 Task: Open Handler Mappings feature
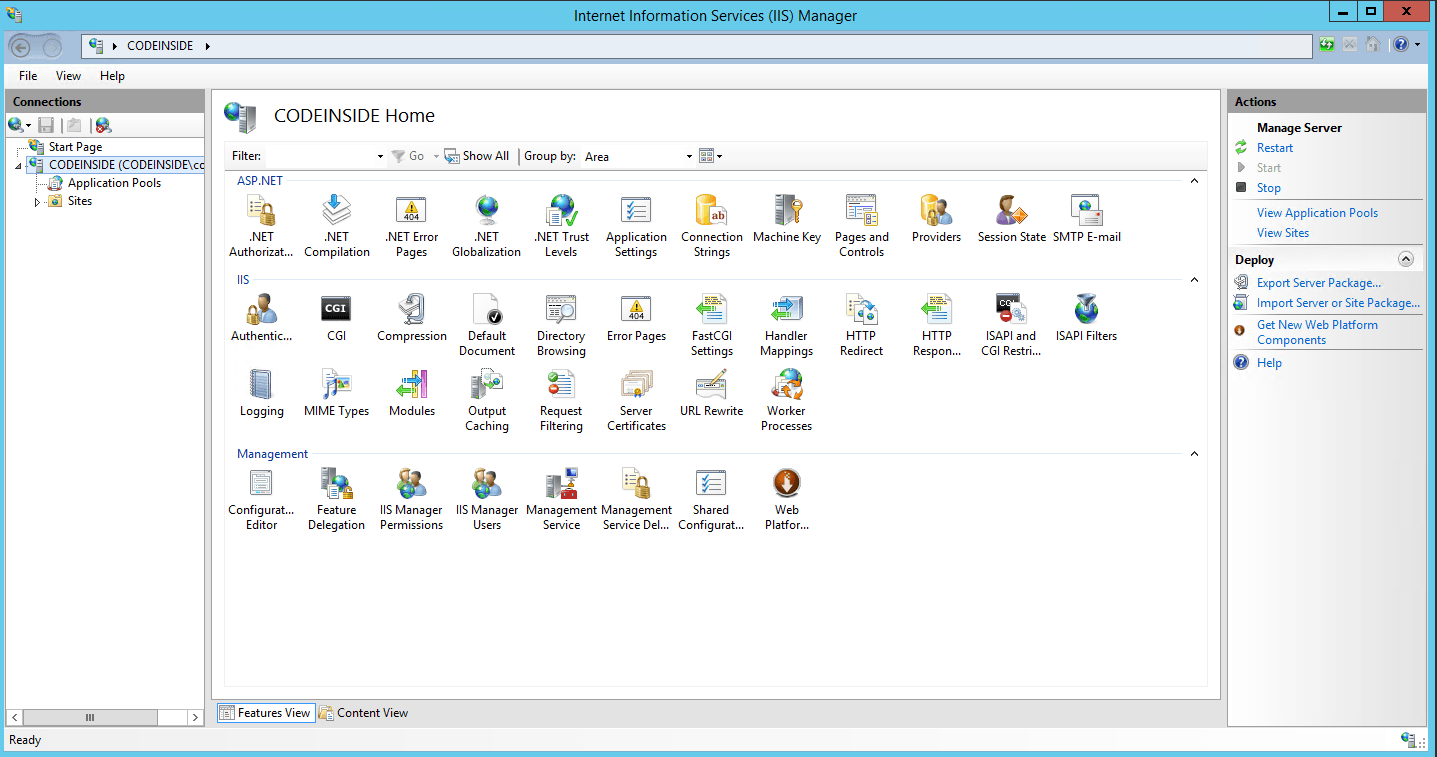point(787,325)
